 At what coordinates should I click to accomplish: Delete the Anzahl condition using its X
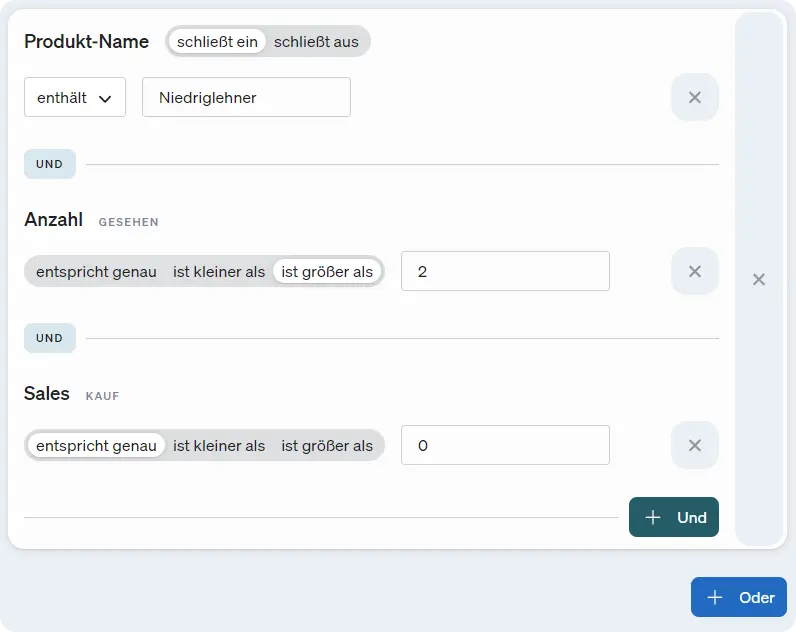(695, 271)
